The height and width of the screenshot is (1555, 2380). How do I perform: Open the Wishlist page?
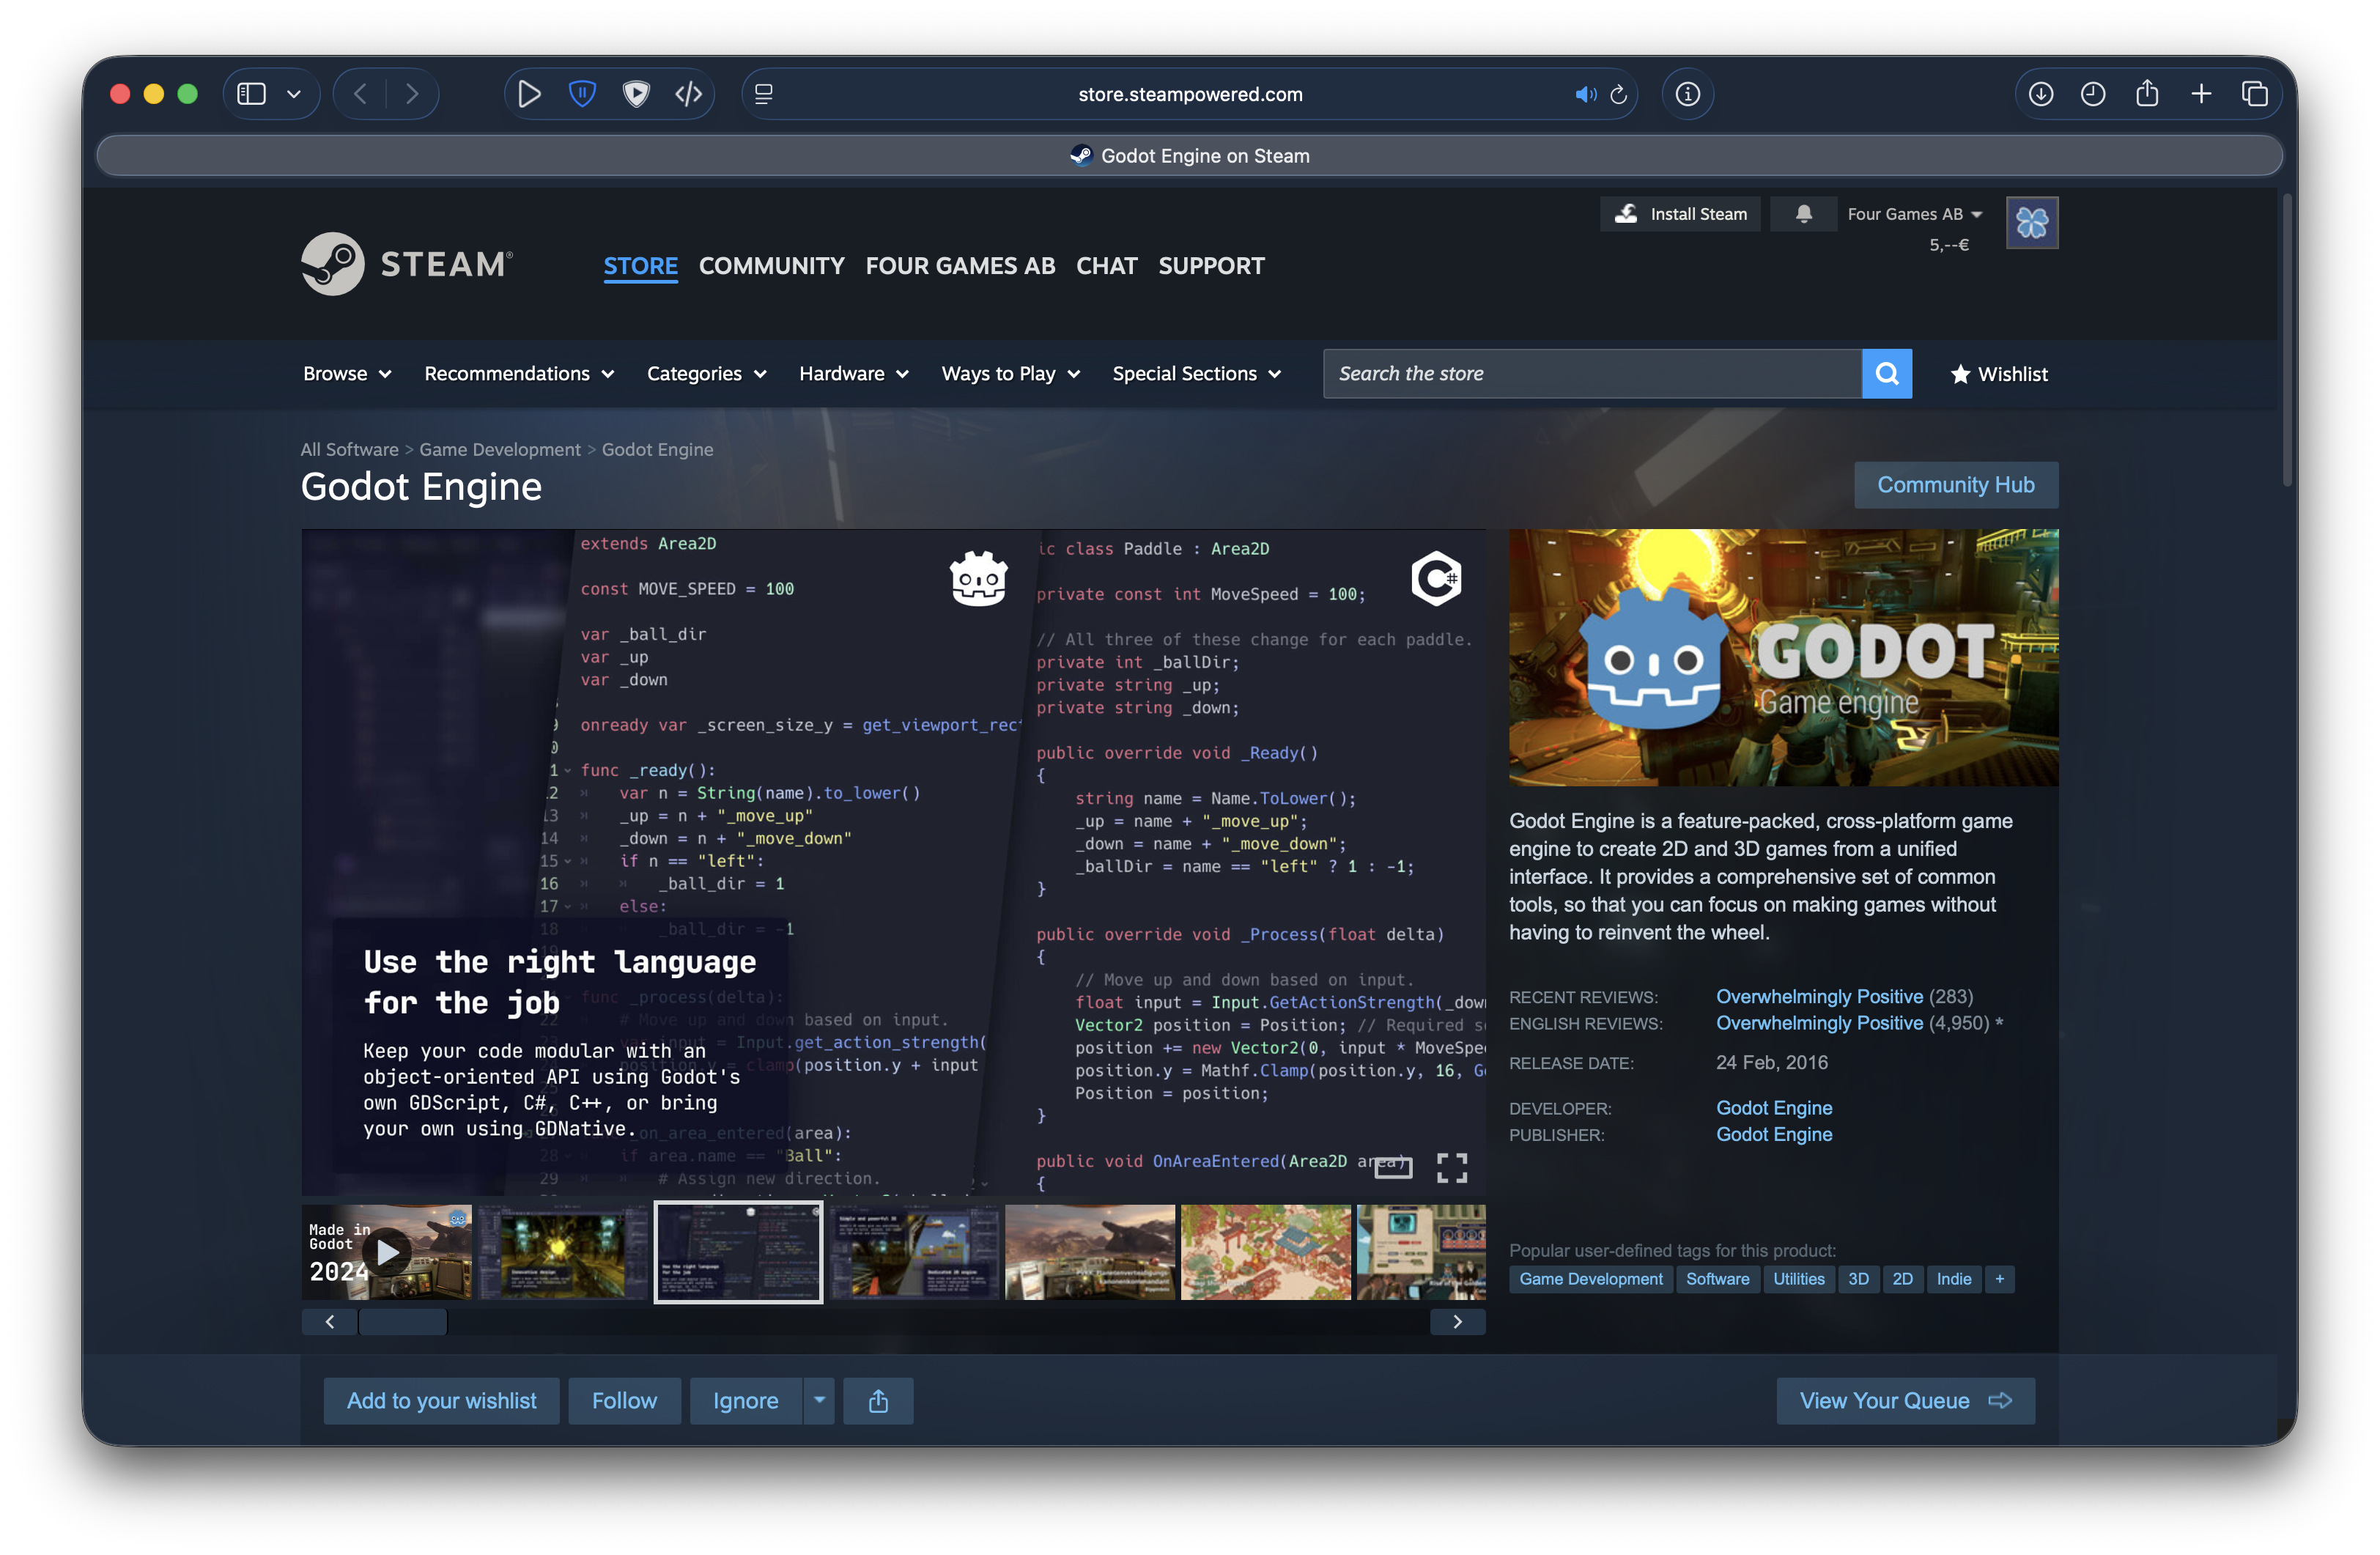(x=1999, y=374)
